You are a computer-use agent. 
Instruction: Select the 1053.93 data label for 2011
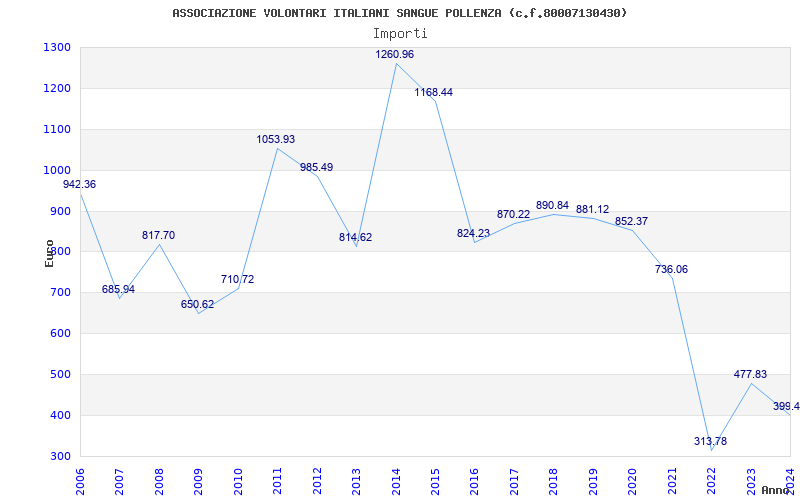point(276,139)
